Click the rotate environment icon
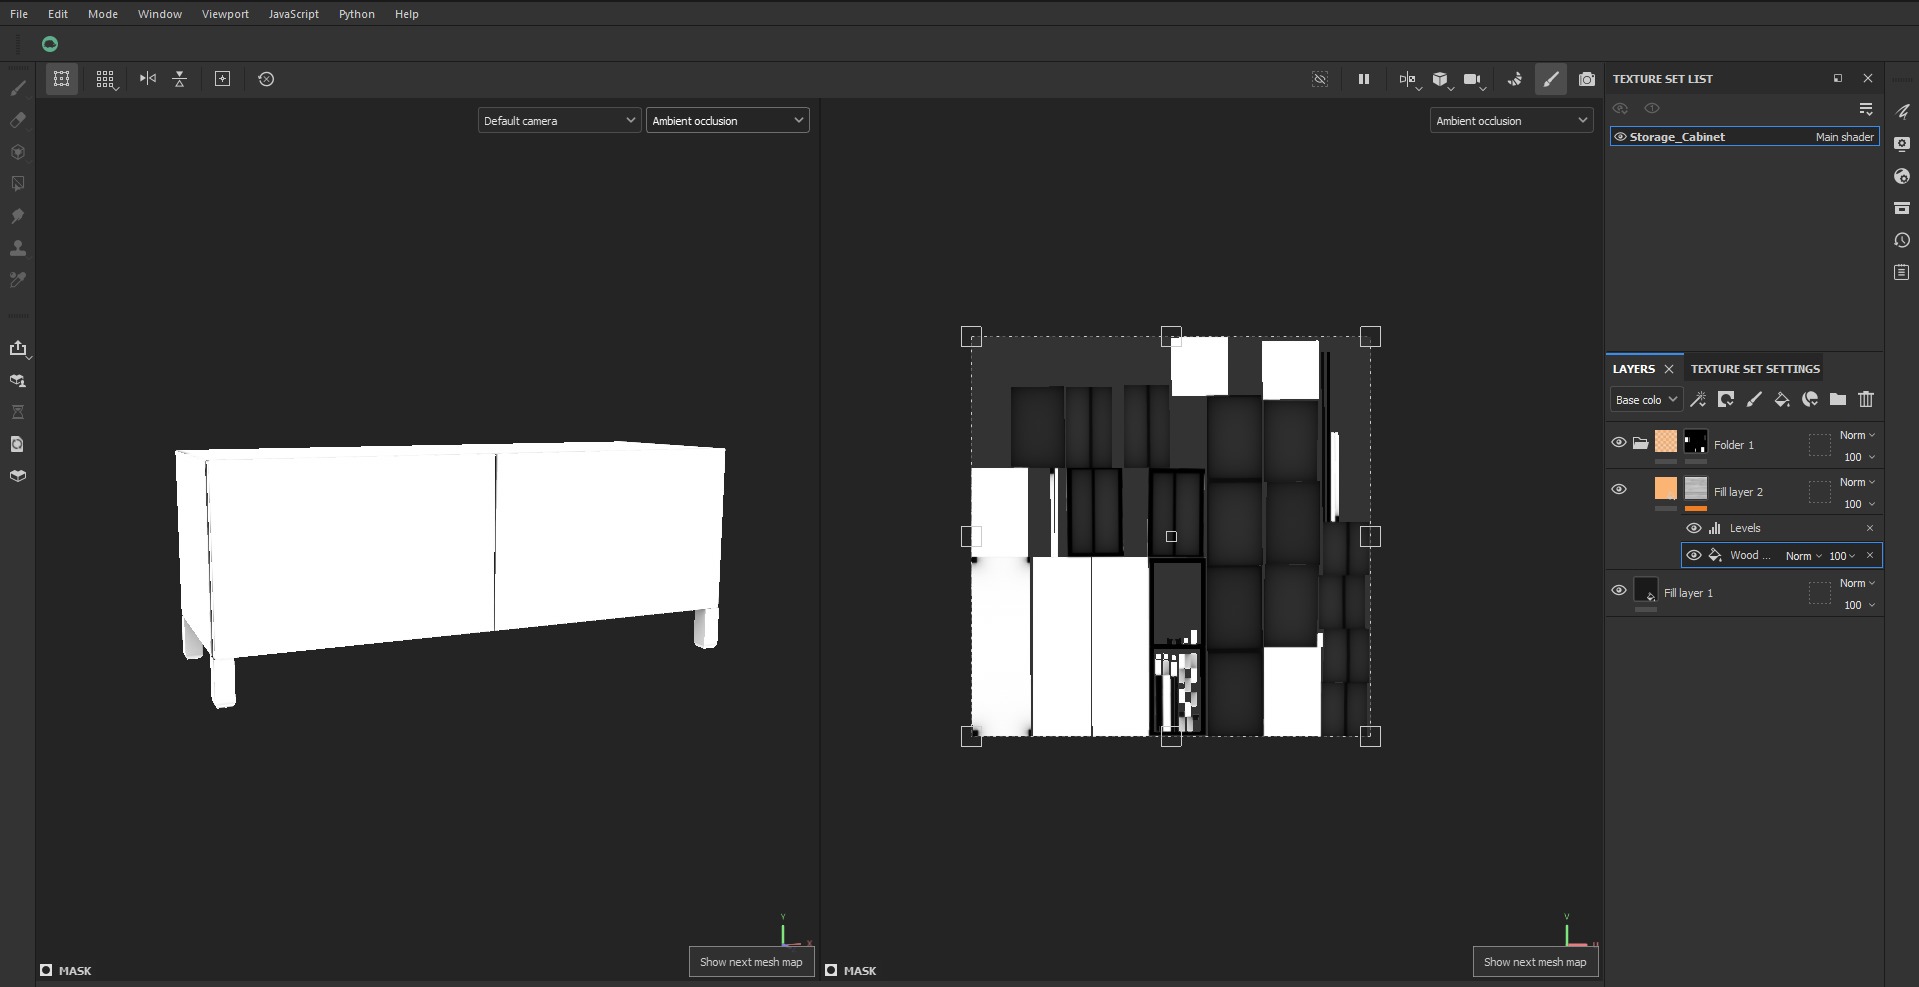Viewport: 1919px width, 987px height. point(1514,79)
